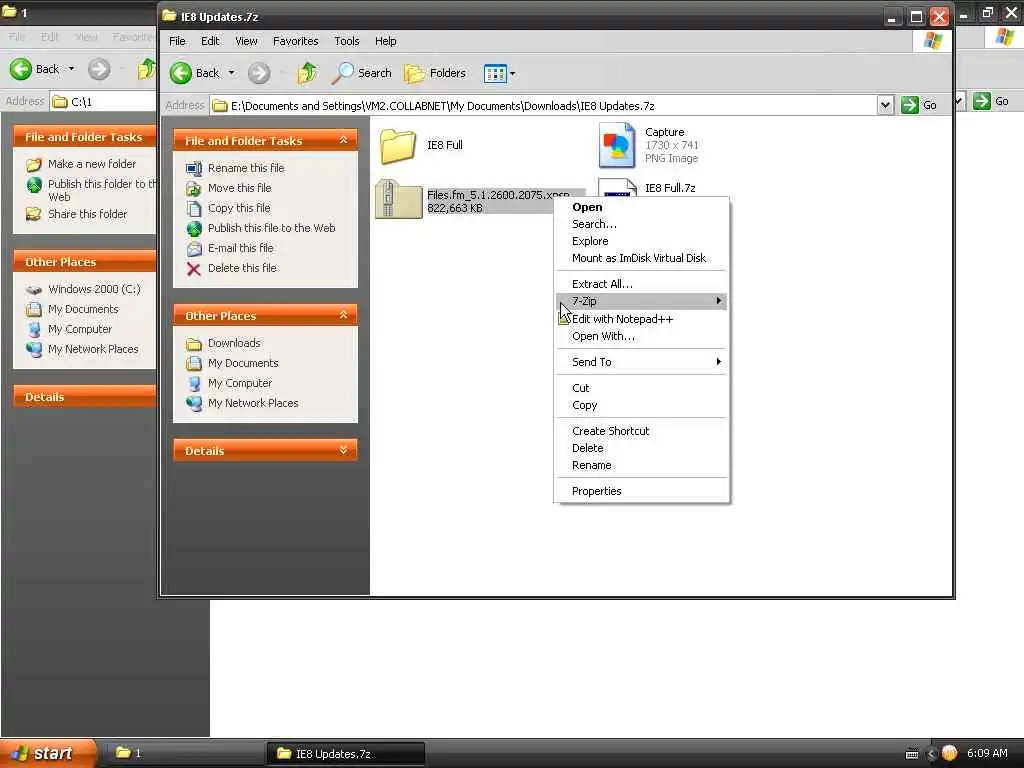Click Make a new folder in window 1

pyautogui.click(x=91, y=164)
